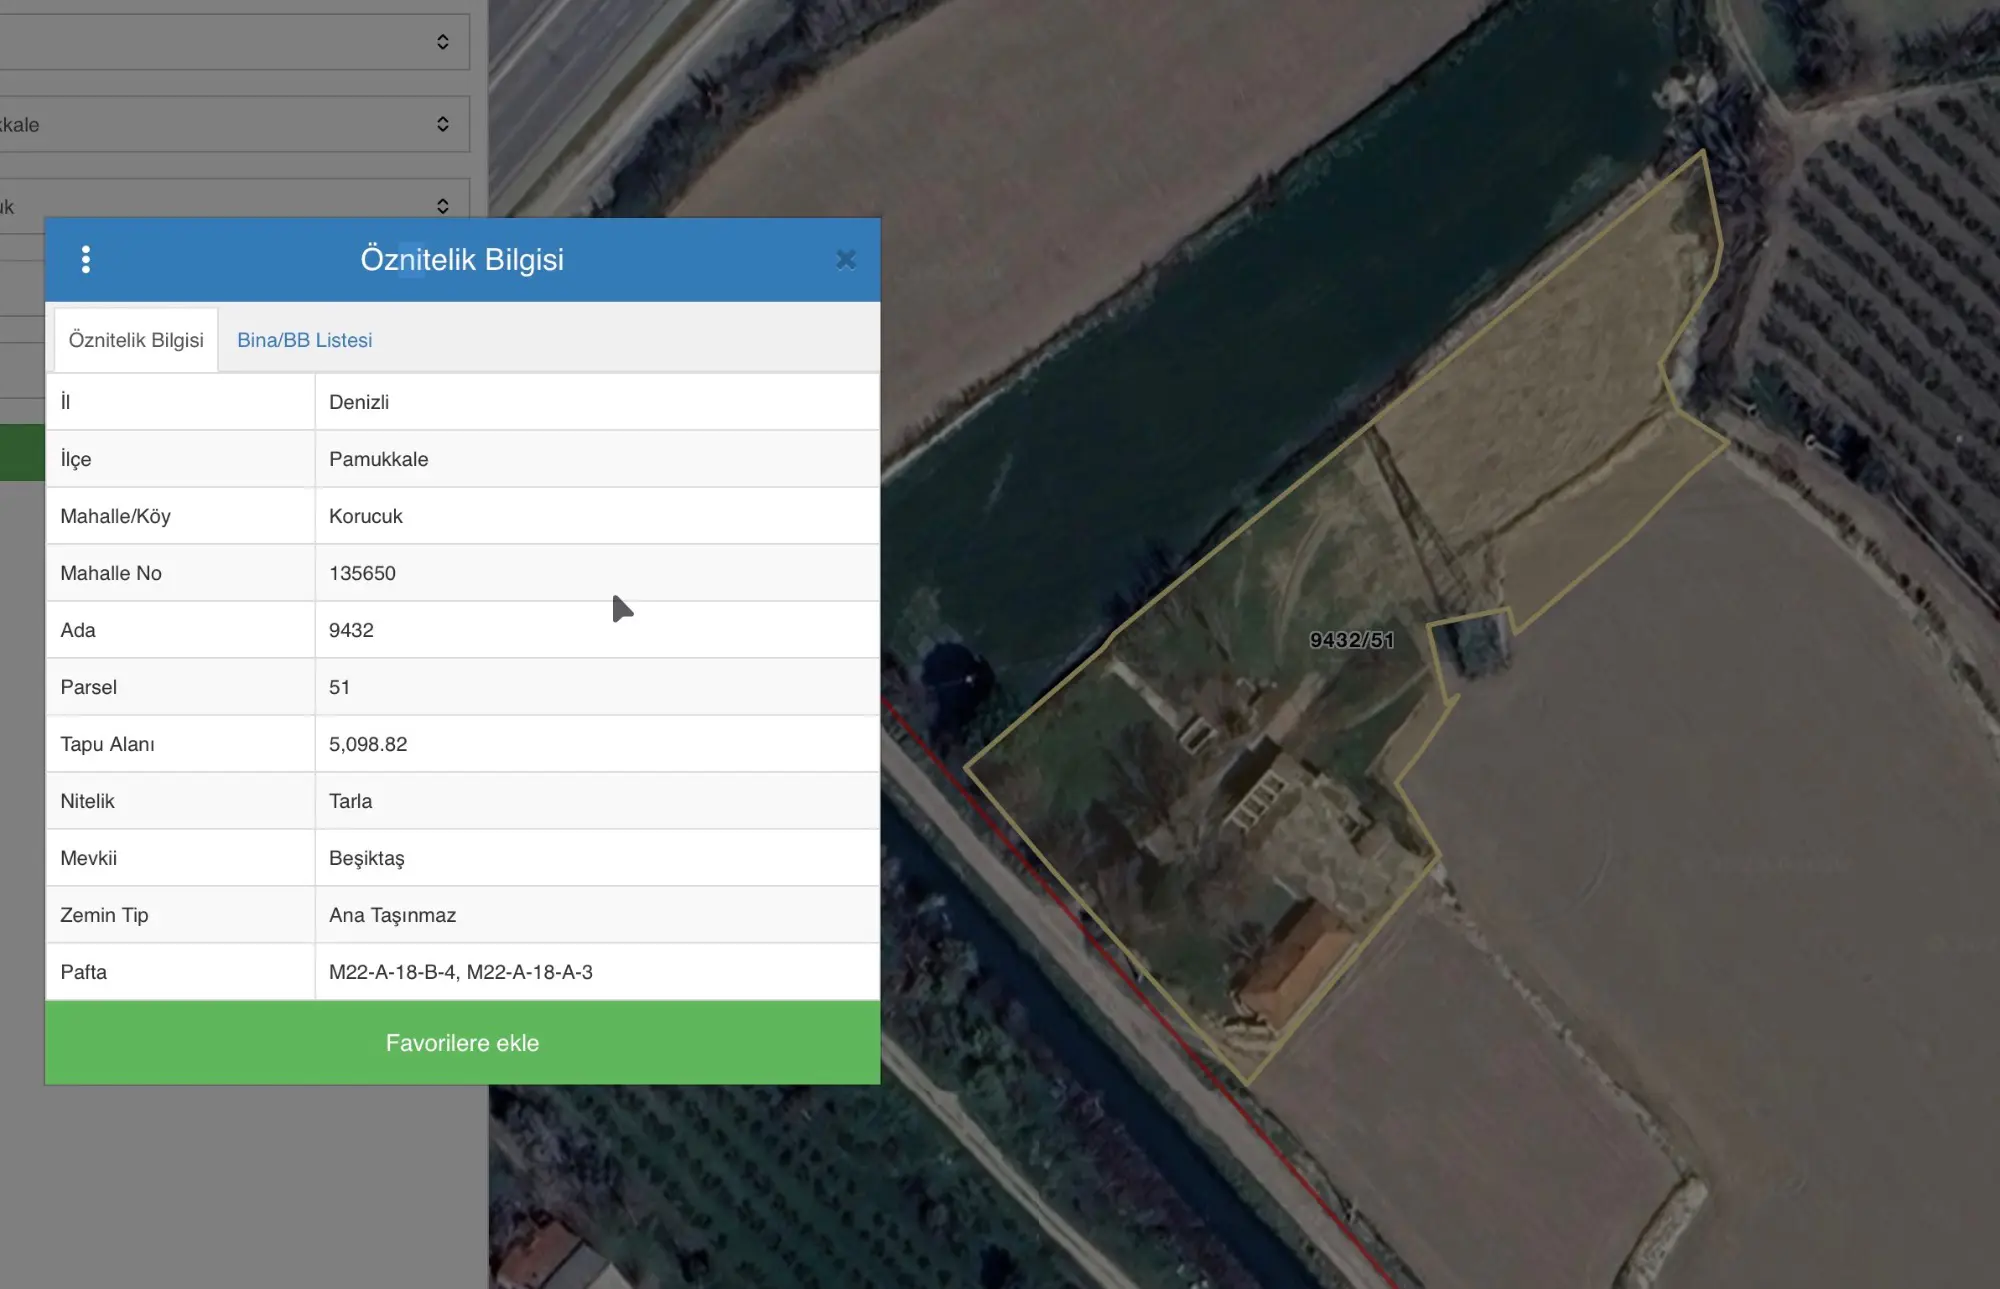Click the Favorilere ekle button

coord(462,1043)
